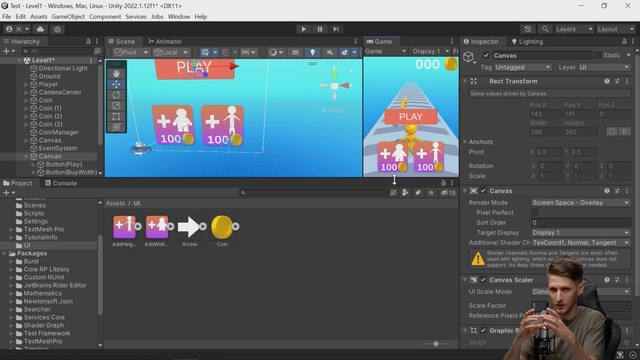The width and height of the screenshot is (640, 360).
Task: Adjust the Project icon size slider
Action: coord(436,344)
